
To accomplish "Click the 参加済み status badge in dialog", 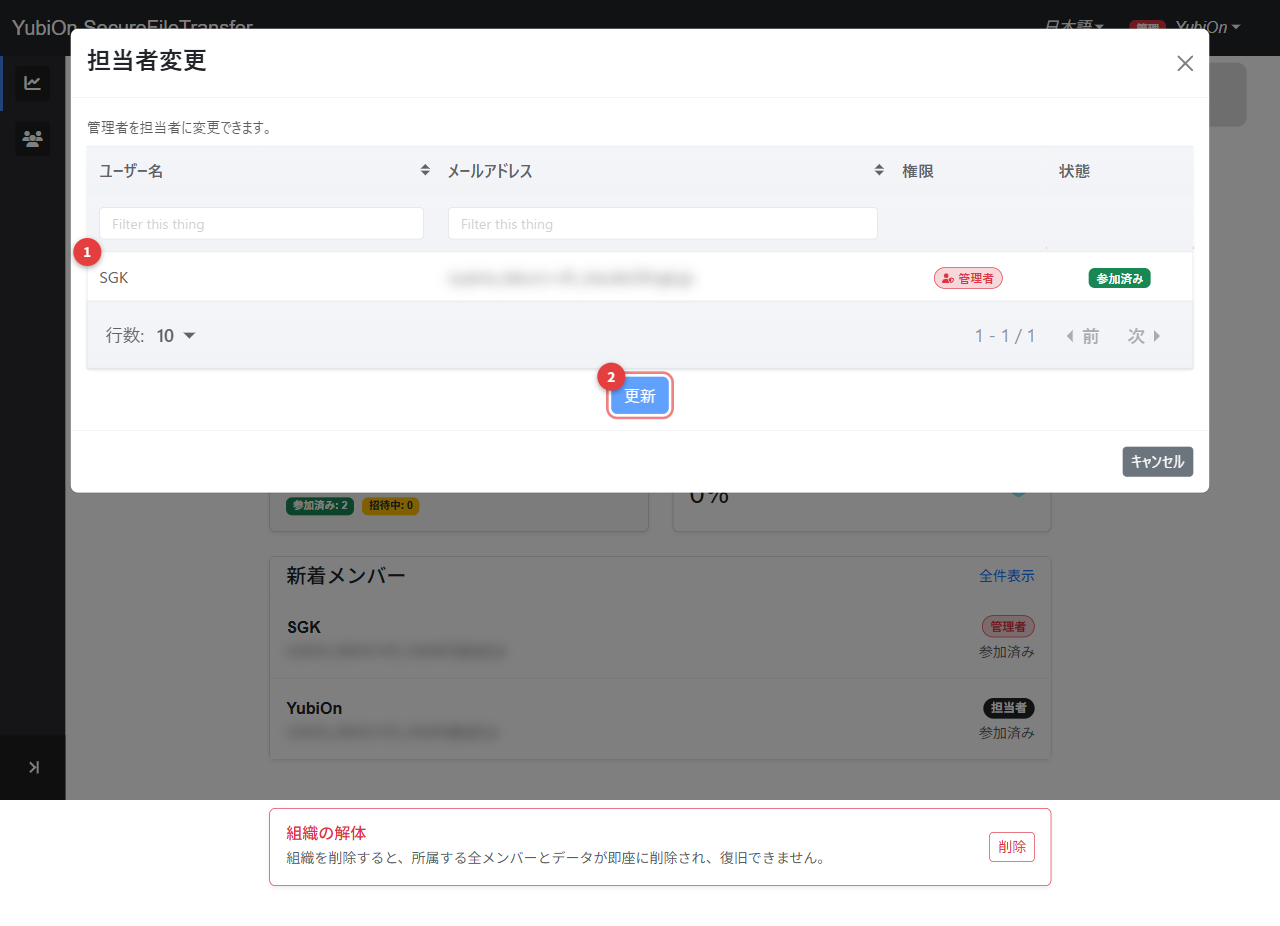I will [x=1119, y=278].
